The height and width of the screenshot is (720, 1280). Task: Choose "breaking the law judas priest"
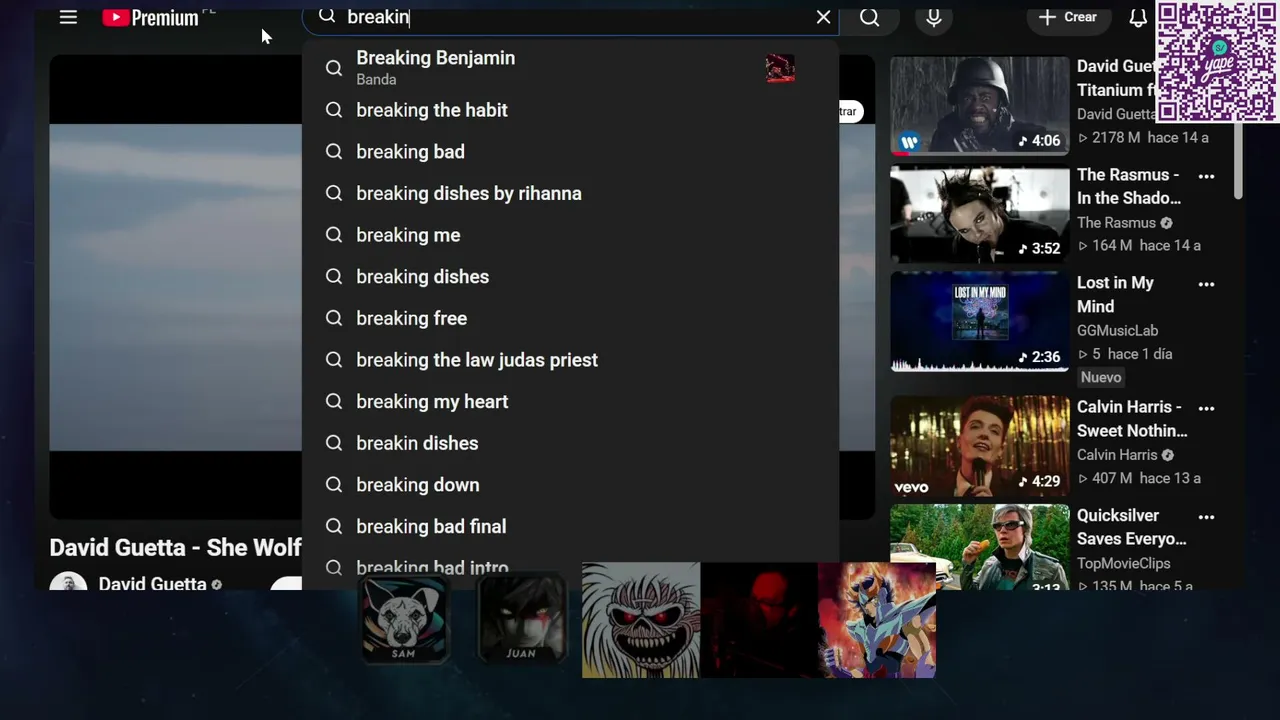point(570,360)
